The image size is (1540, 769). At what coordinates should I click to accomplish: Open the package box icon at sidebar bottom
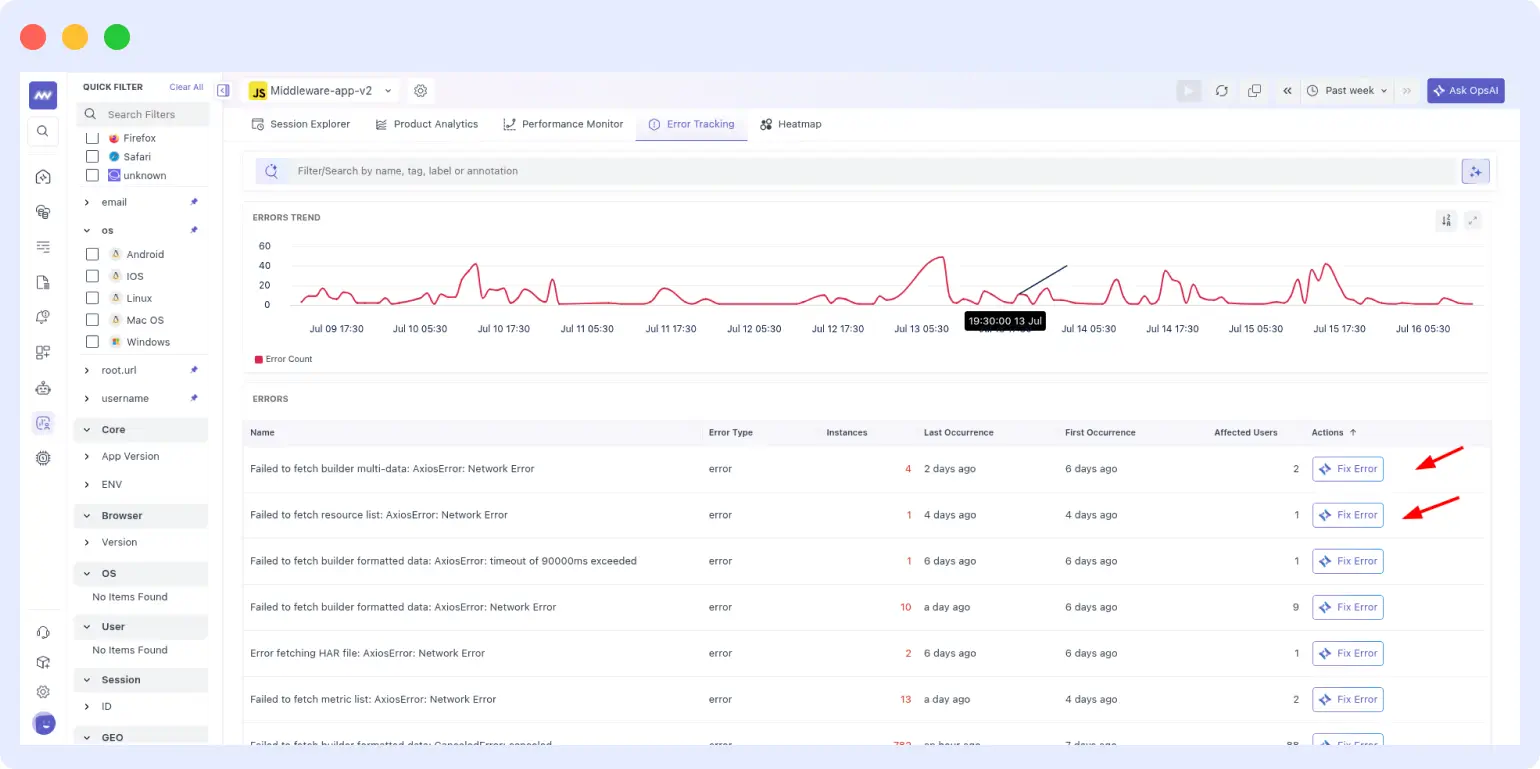[x=43, y=662]
